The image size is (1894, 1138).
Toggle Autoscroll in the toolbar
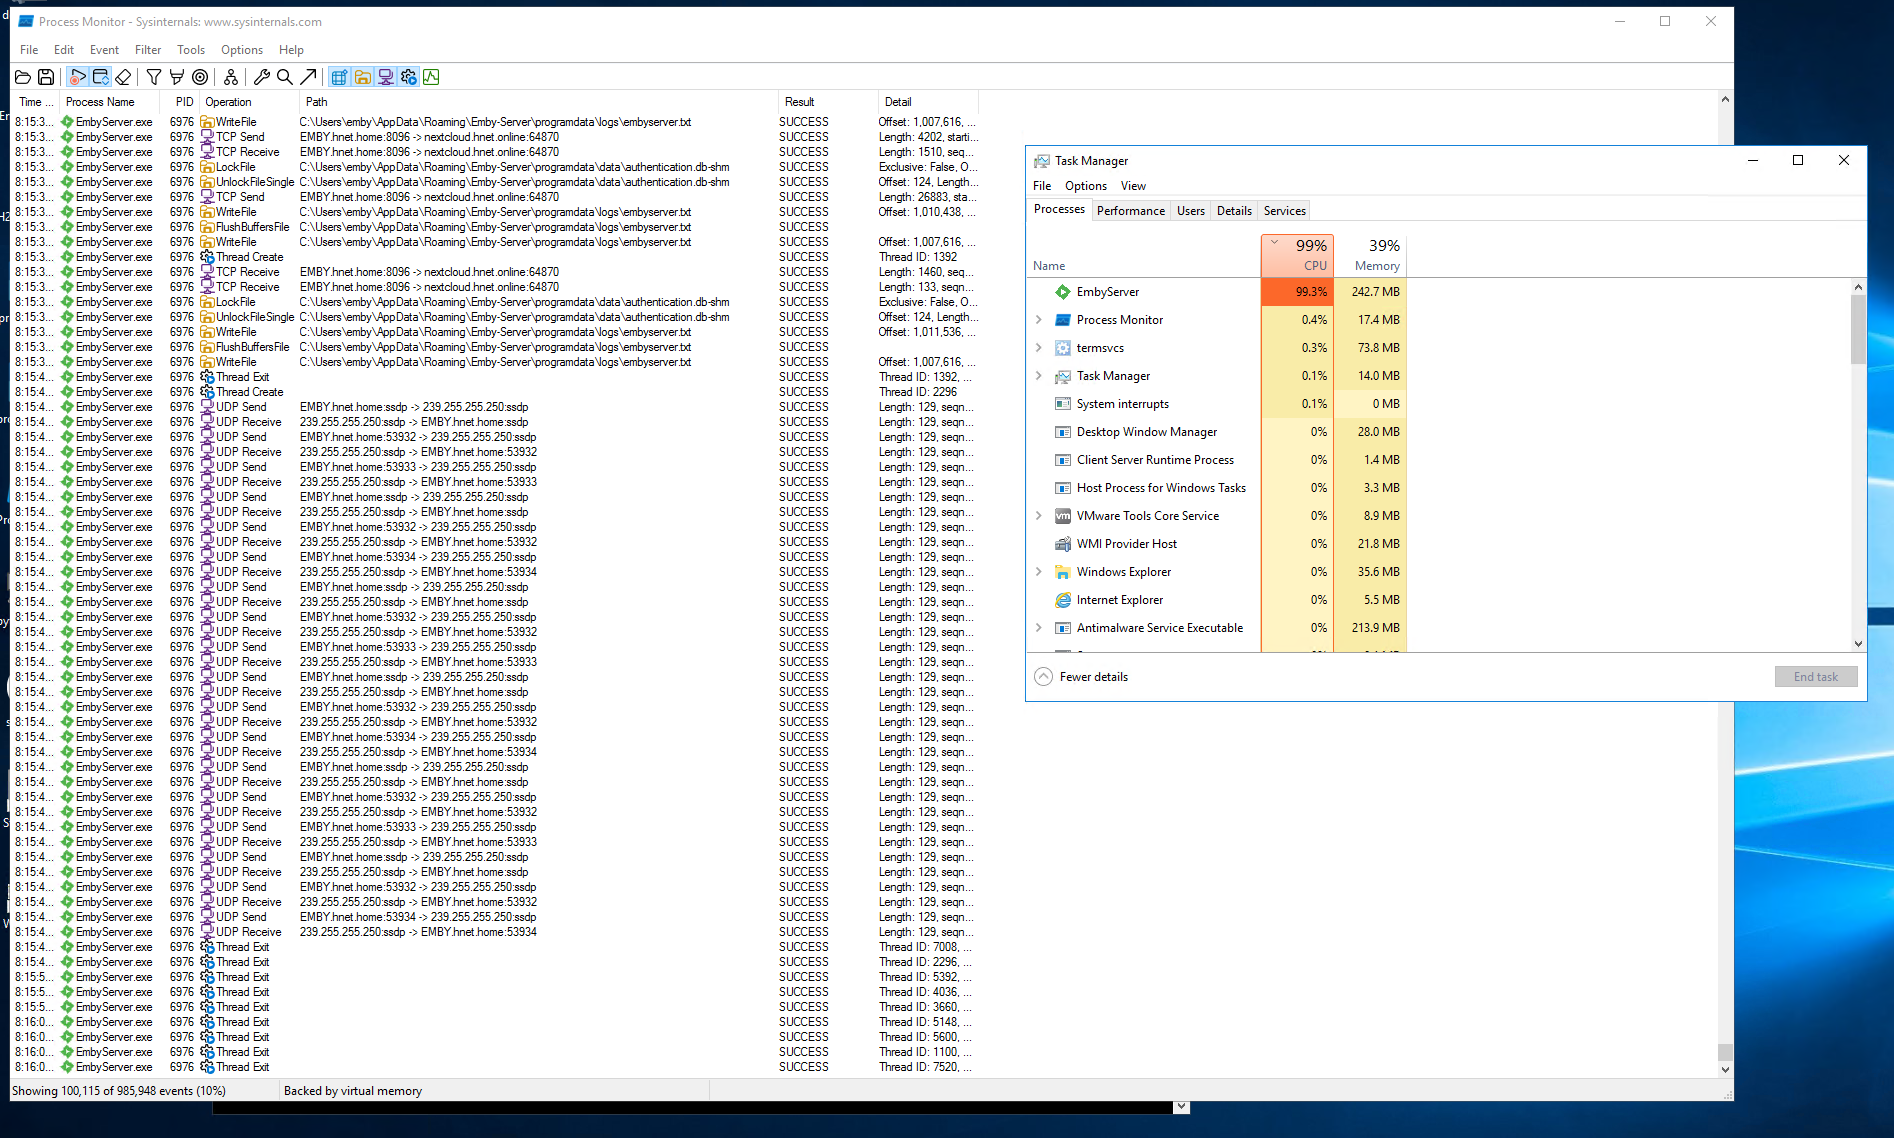(x=100, y=77)
